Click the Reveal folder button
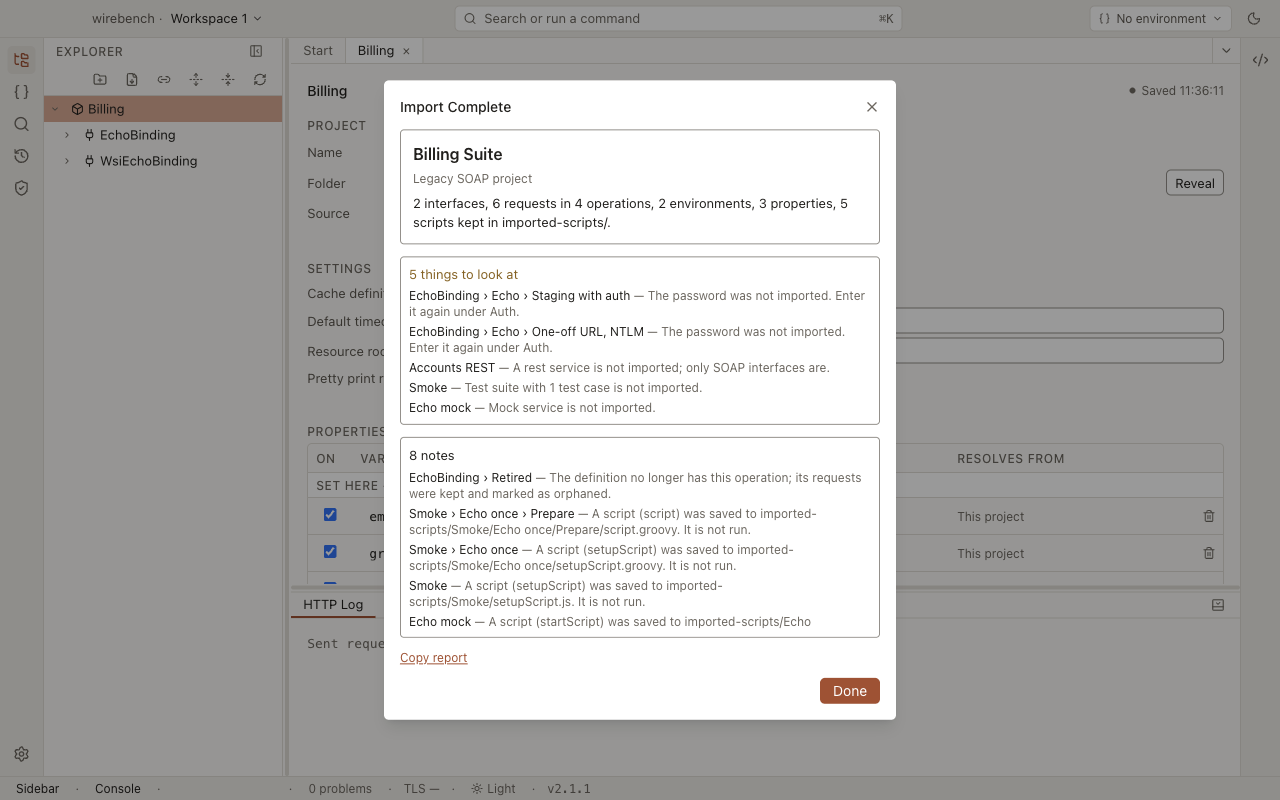1280x800 pixels. [x=1195, y=183]
